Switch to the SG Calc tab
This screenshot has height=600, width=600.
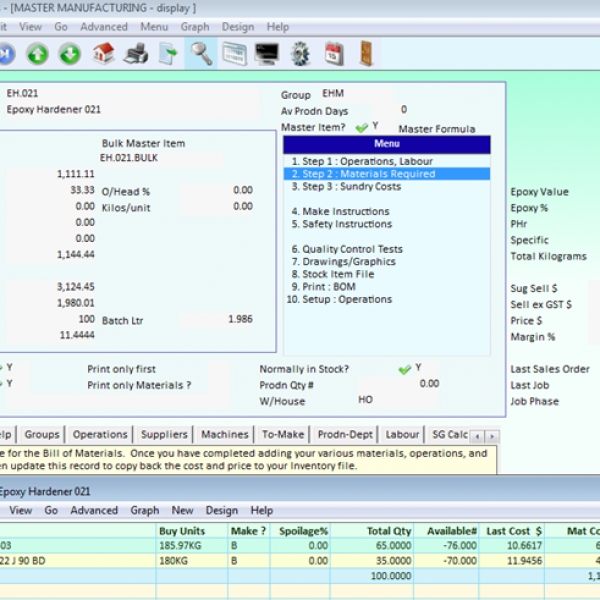tap(449, 435)
